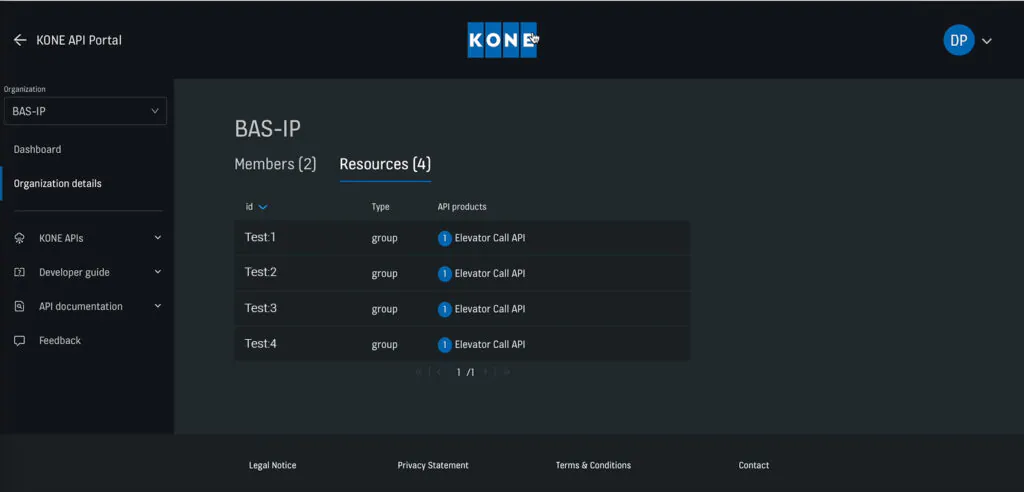This screenshot has width=1024, height=492.
Task: Select the Test:3 resource row
Action: (x=261, y=308)
